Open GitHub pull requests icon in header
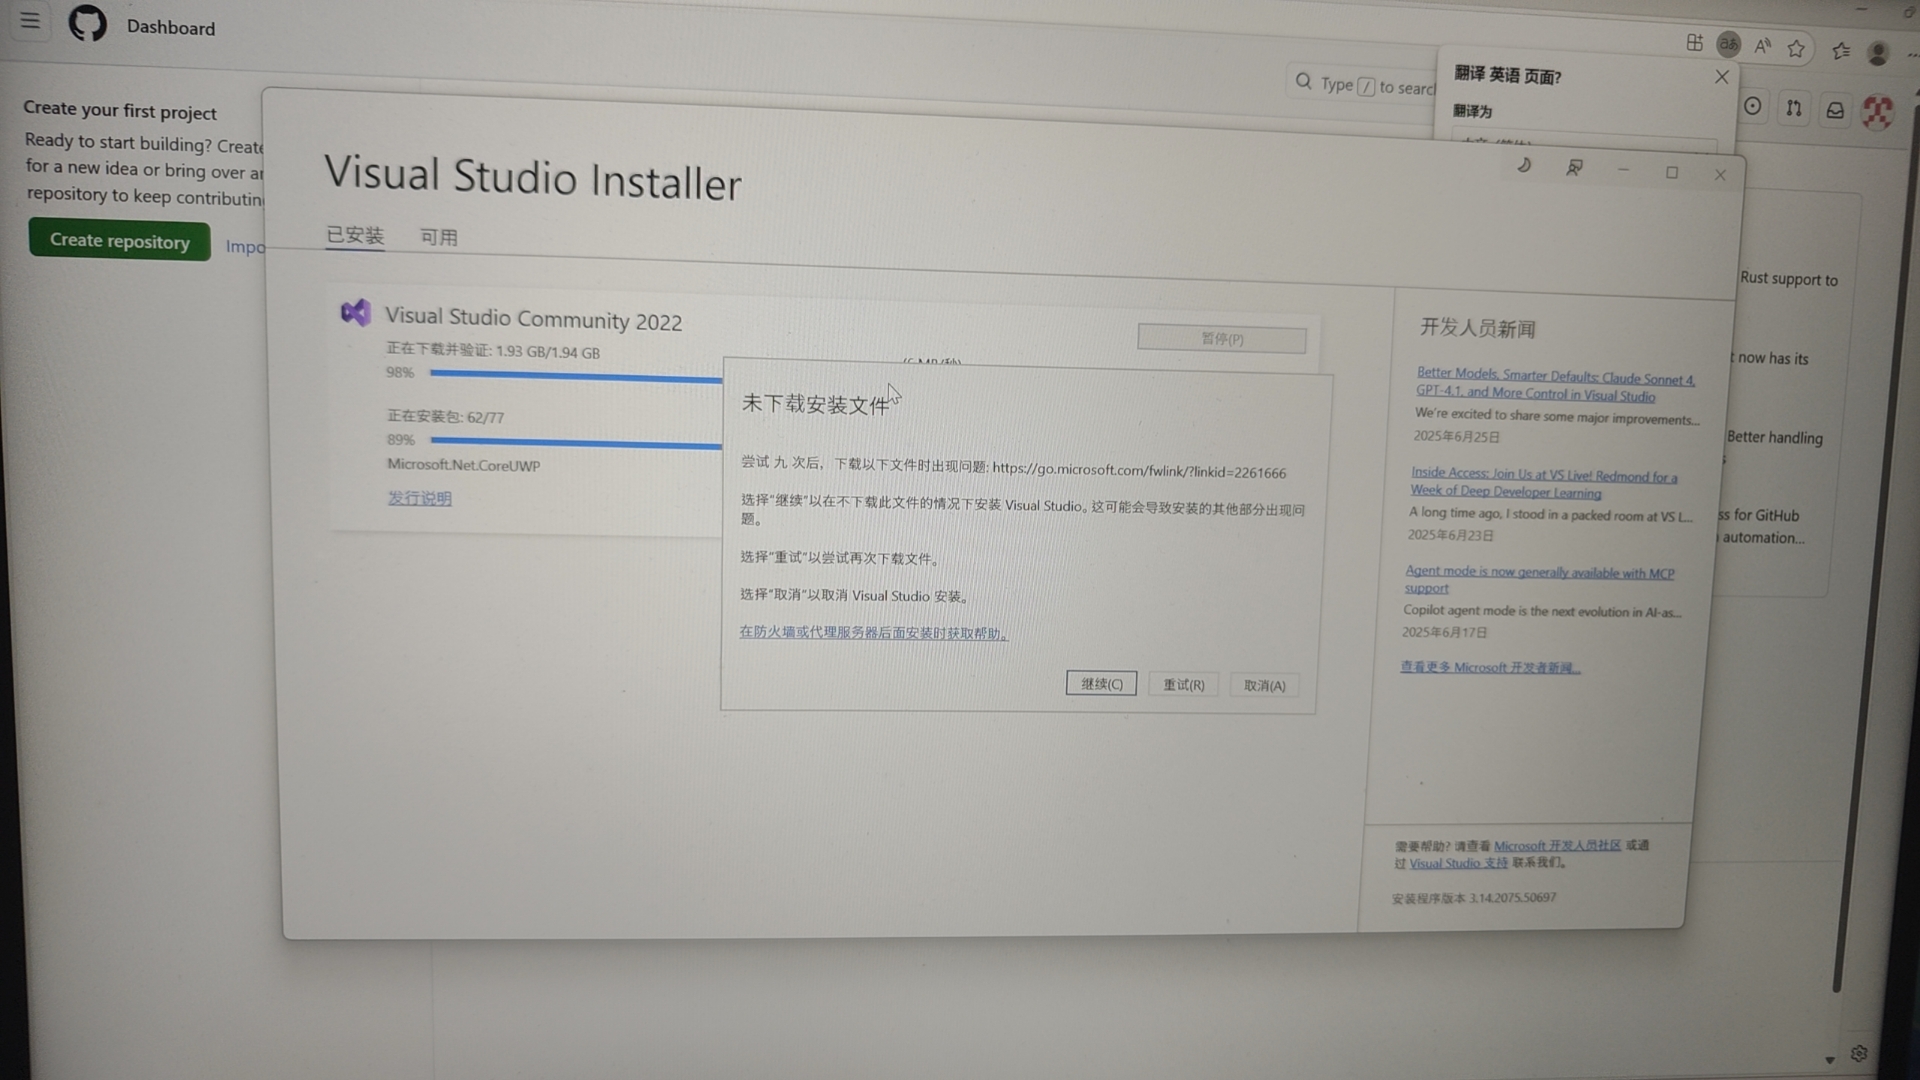Image resolution: width=1920 pixels, height=1080 pixels. [x=1794, y=109]
